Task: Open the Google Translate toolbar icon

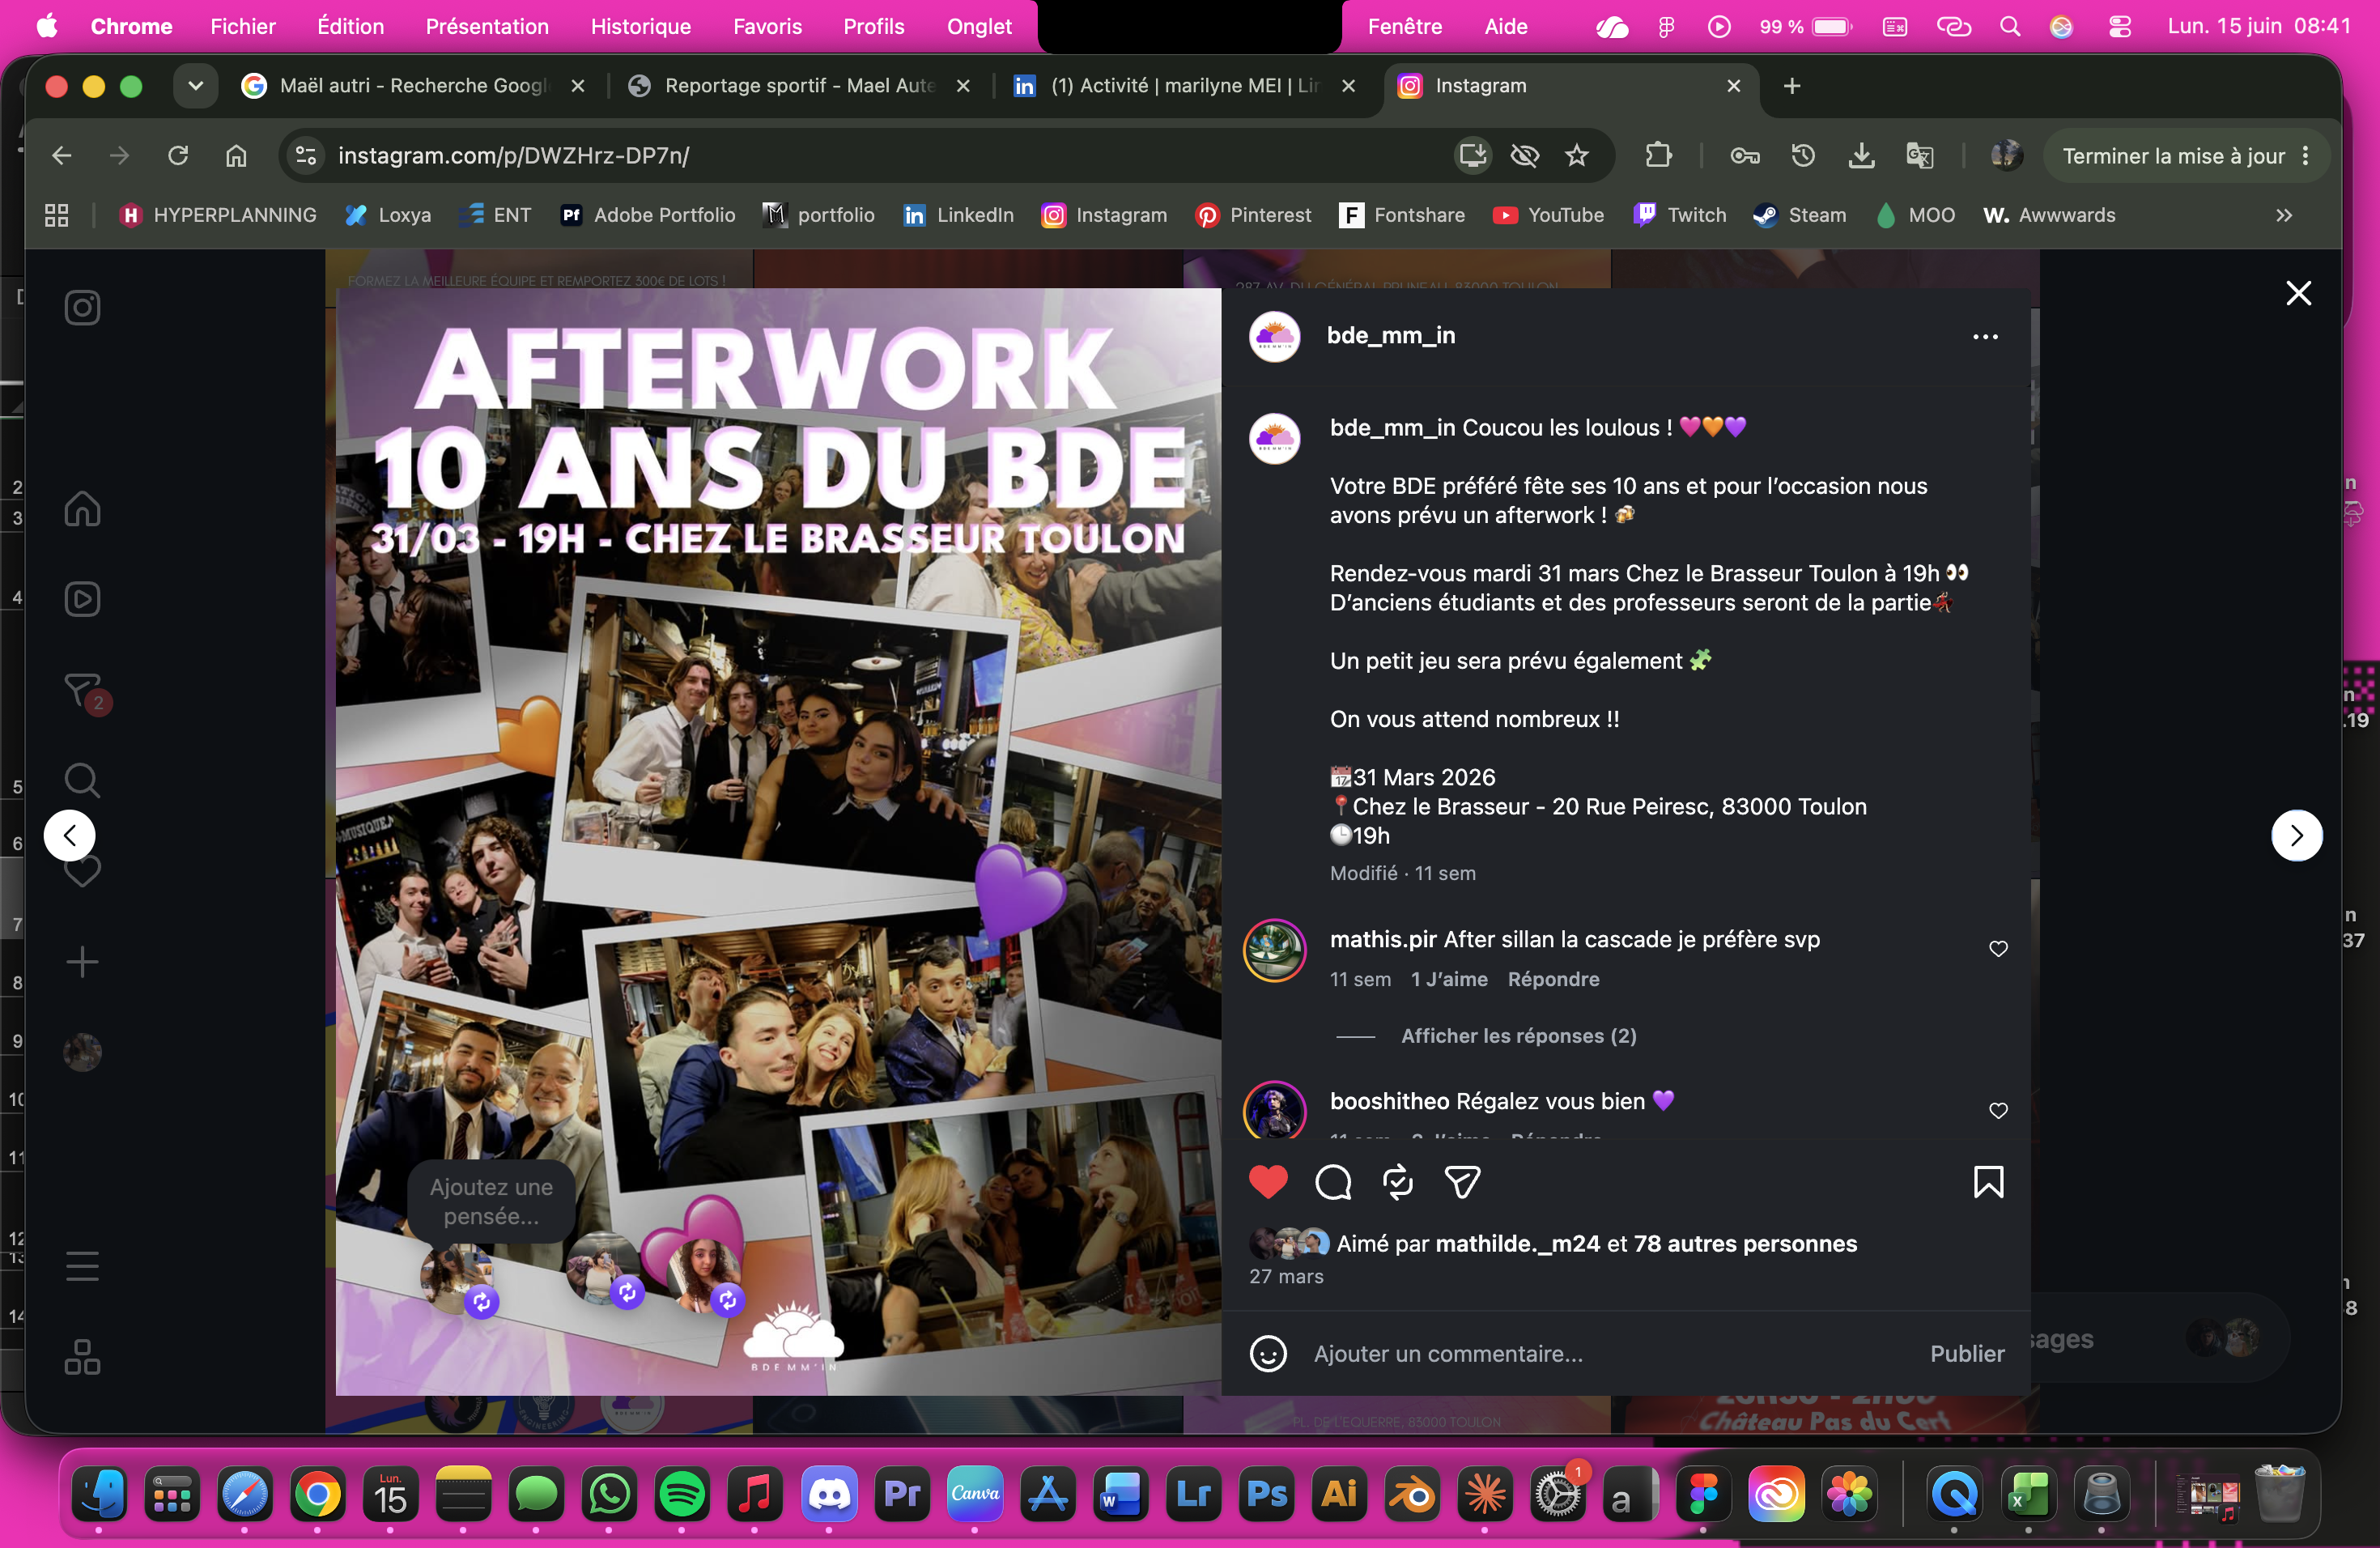Action: (x=1919, y=155)
